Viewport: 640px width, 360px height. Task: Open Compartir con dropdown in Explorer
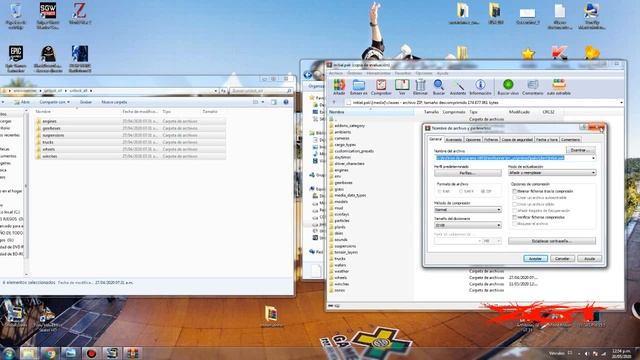pyautogui.click(x=55, y=102)
